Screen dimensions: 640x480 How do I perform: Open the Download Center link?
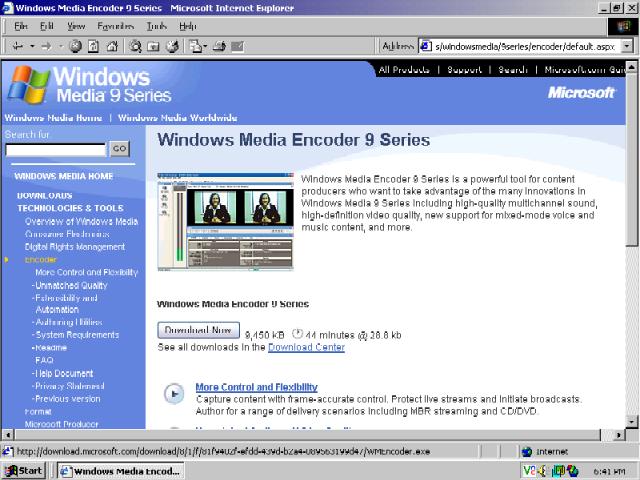point(307,347)
